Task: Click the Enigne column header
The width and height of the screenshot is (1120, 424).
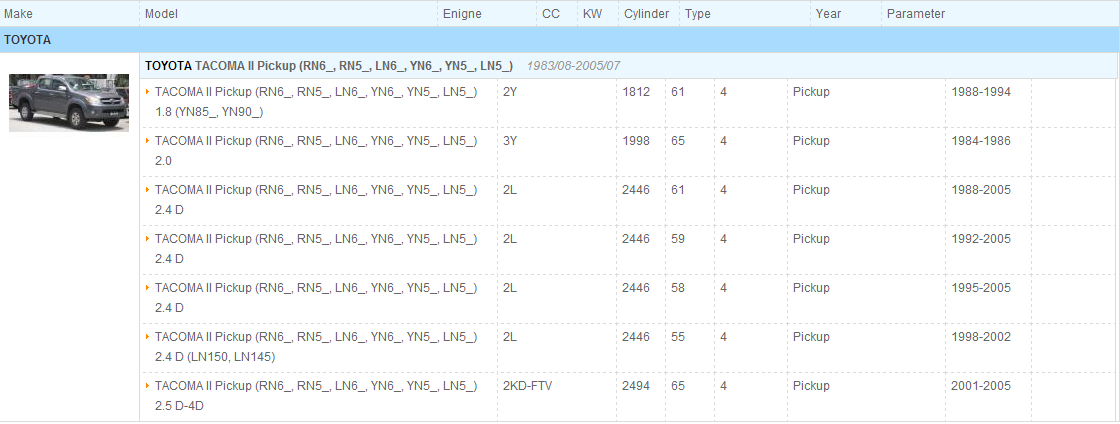Action: [x=462, y=14]
